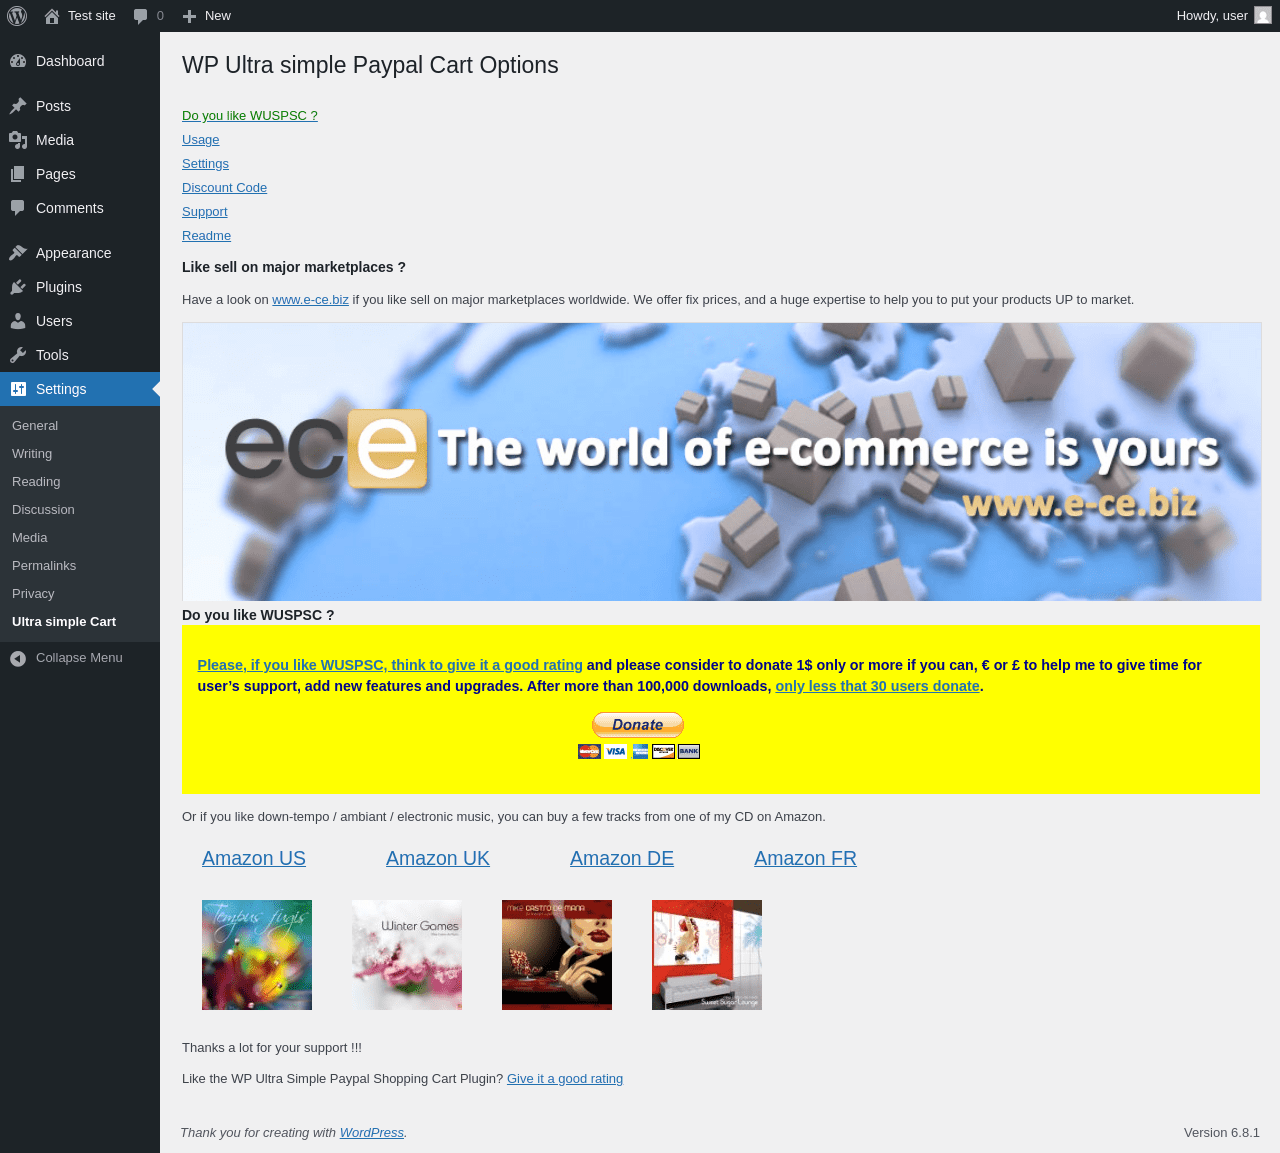This screenshot has width=1280, height=1153.
Task: Select the Ultra simple Cart submenu
Action: (x=64, y=622)
